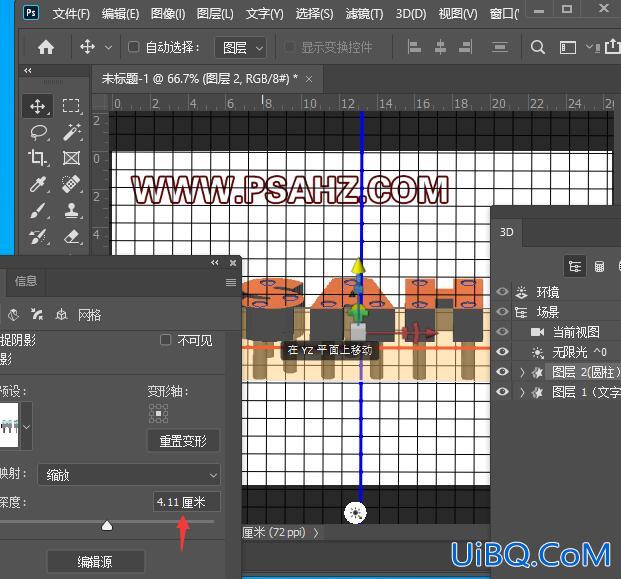The width and height of the screenshot is (621, 579).
Task: Hide 图层 2 (圆柱) in 3D panel
Action: (x=502, y=371)
